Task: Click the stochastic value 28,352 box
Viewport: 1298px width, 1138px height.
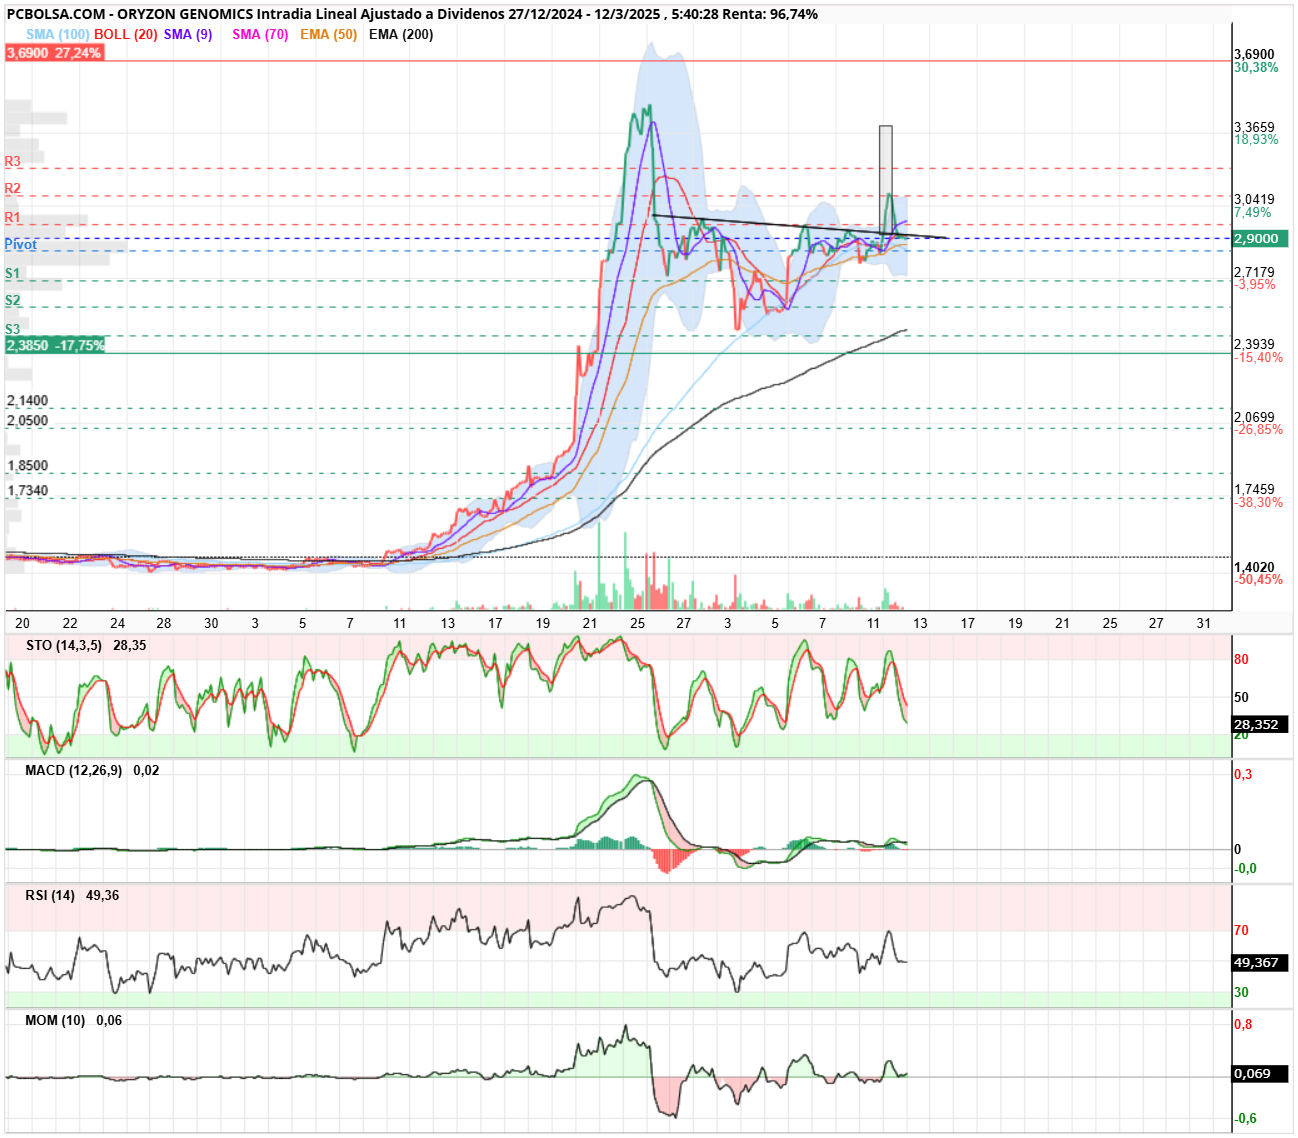Action: pyautogui.click(x=1260, y=724)
